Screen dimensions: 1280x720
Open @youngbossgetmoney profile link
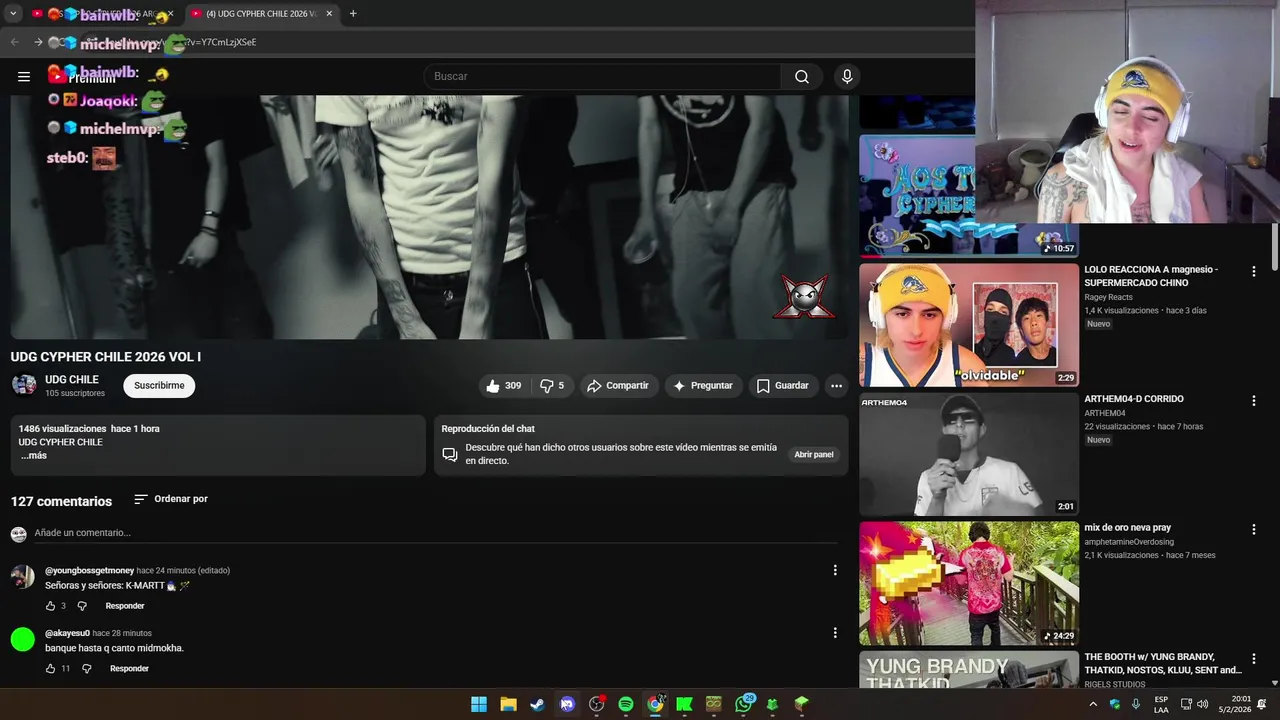click(89, 570)
